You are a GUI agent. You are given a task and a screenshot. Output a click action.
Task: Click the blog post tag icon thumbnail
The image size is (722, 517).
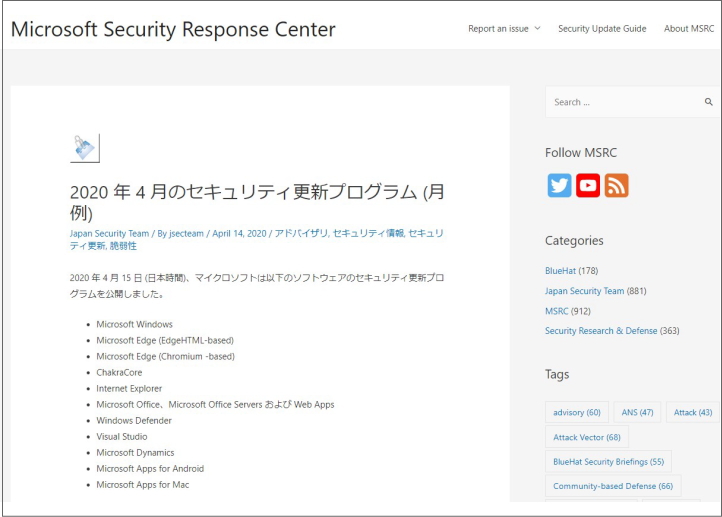tap(85, 148)
